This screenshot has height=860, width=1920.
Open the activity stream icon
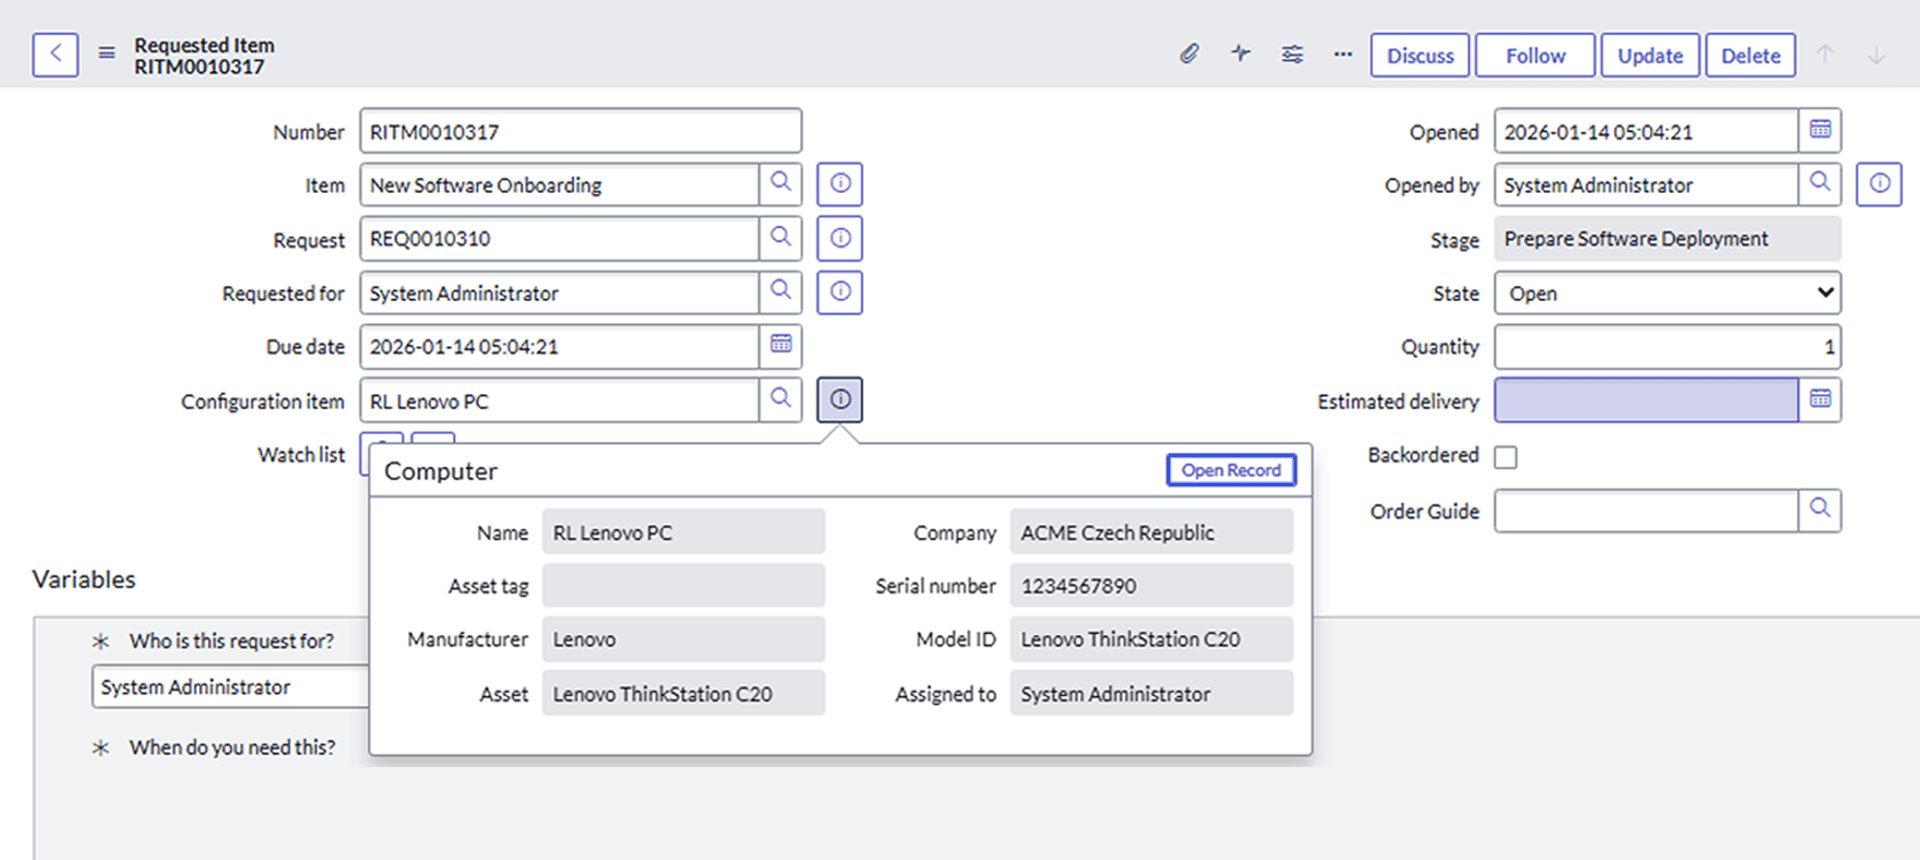1241,54
